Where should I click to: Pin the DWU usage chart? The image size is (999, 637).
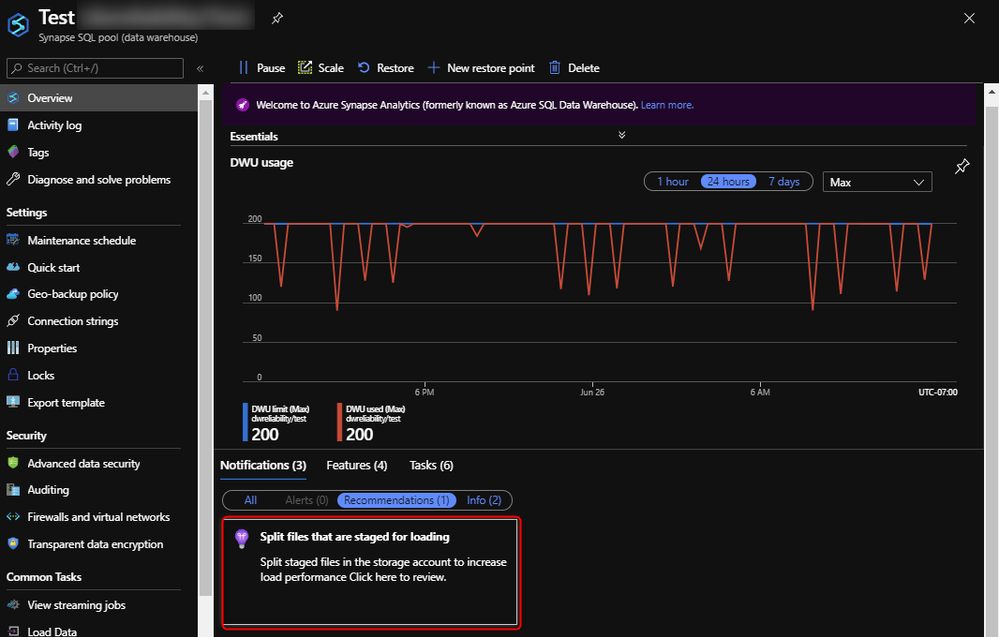961,167
